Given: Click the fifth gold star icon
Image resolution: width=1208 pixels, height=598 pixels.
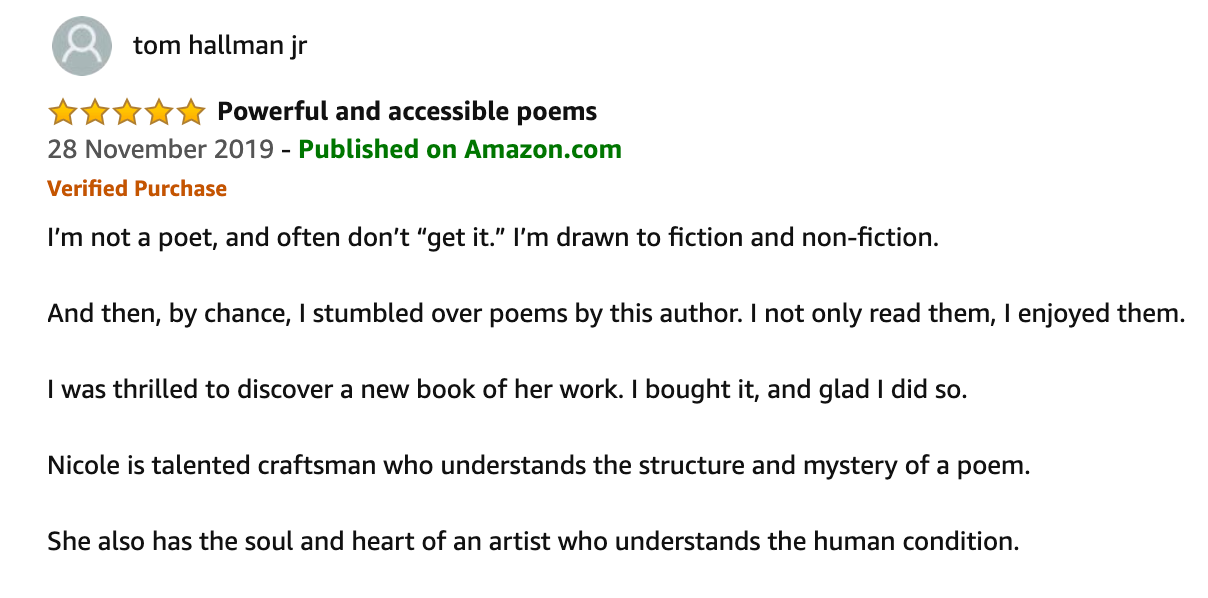Looking at the screenshot, I should click(190, 112).
